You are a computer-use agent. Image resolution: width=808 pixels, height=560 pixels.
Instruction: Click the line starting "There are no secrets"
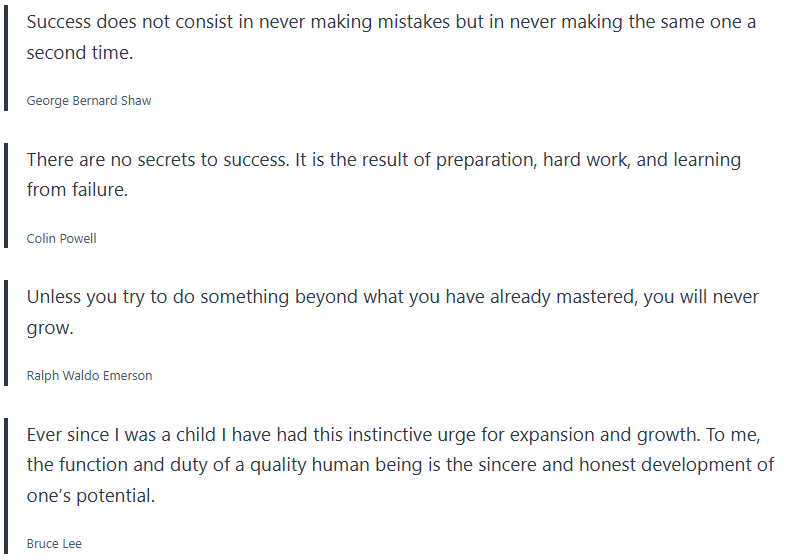point(383,160)
